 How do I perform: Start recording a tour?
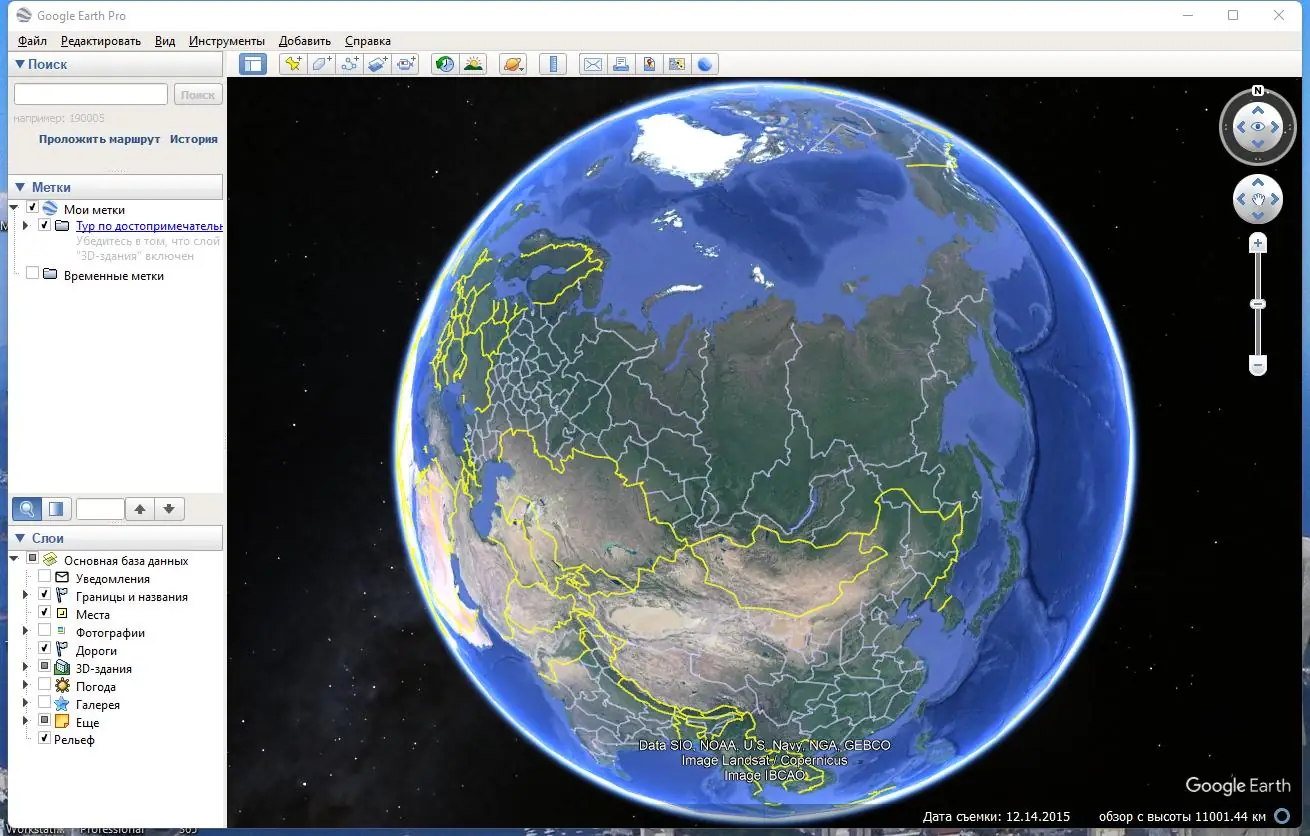[406, 63]
